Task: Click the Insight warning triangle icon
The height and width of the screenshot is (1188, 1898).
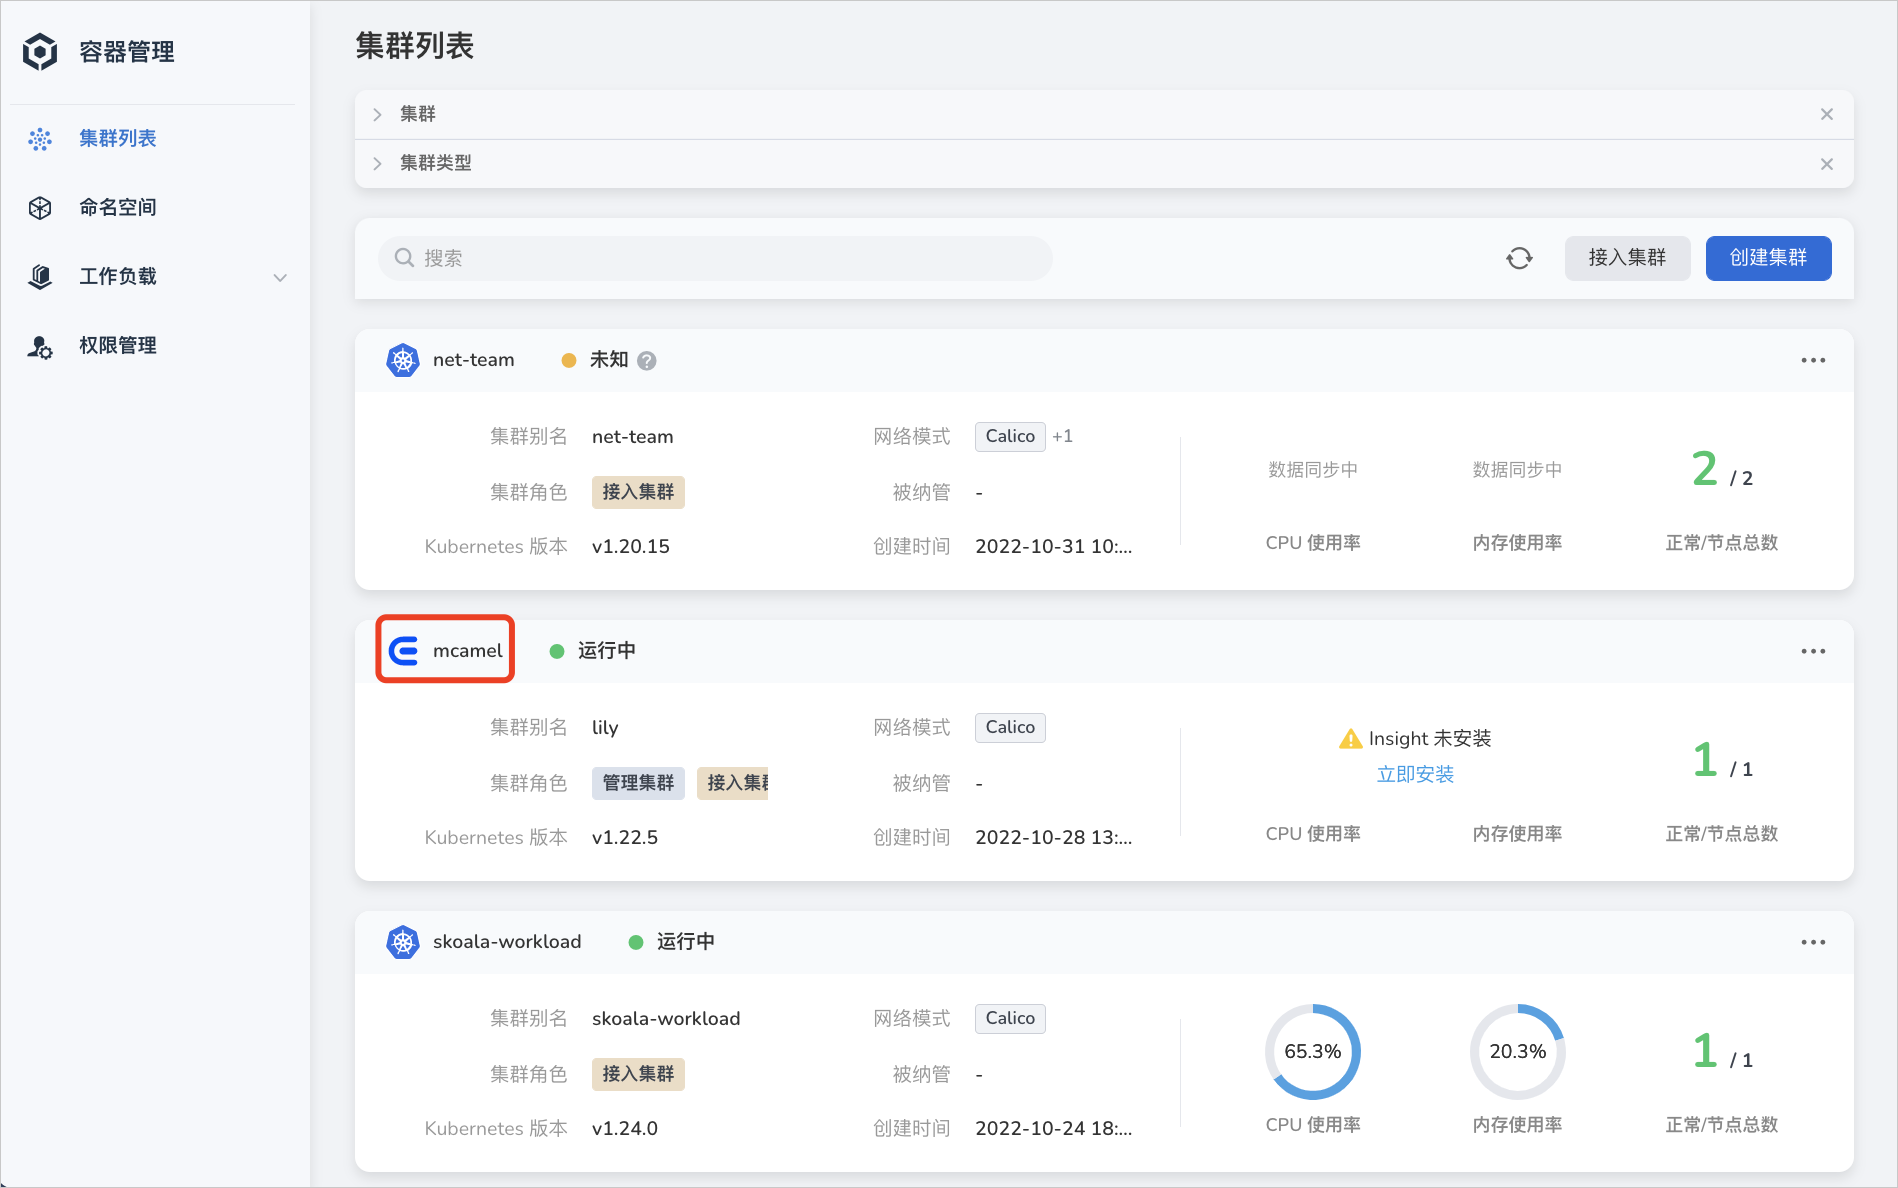Action: pos(1350,739)
